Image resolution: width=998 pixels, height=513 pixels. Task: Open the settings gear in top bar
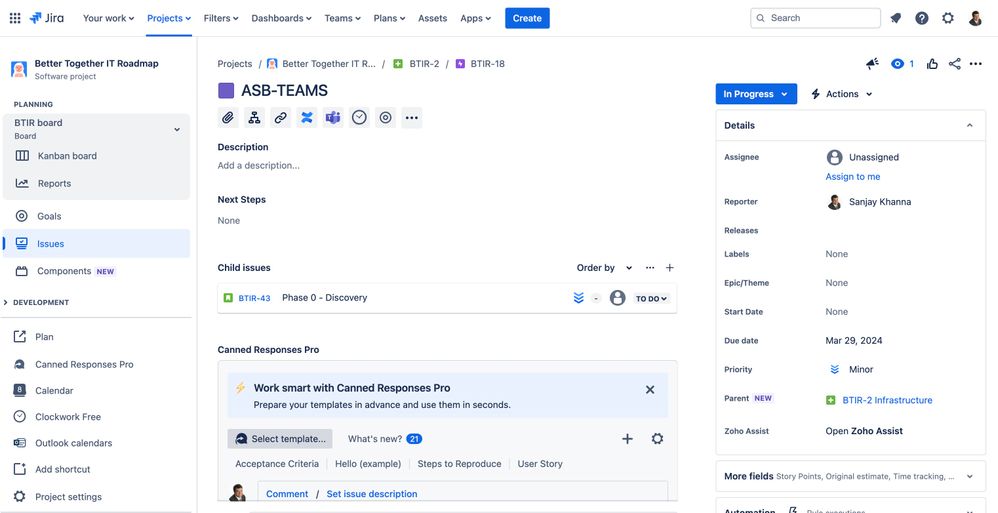coord(948,18)
